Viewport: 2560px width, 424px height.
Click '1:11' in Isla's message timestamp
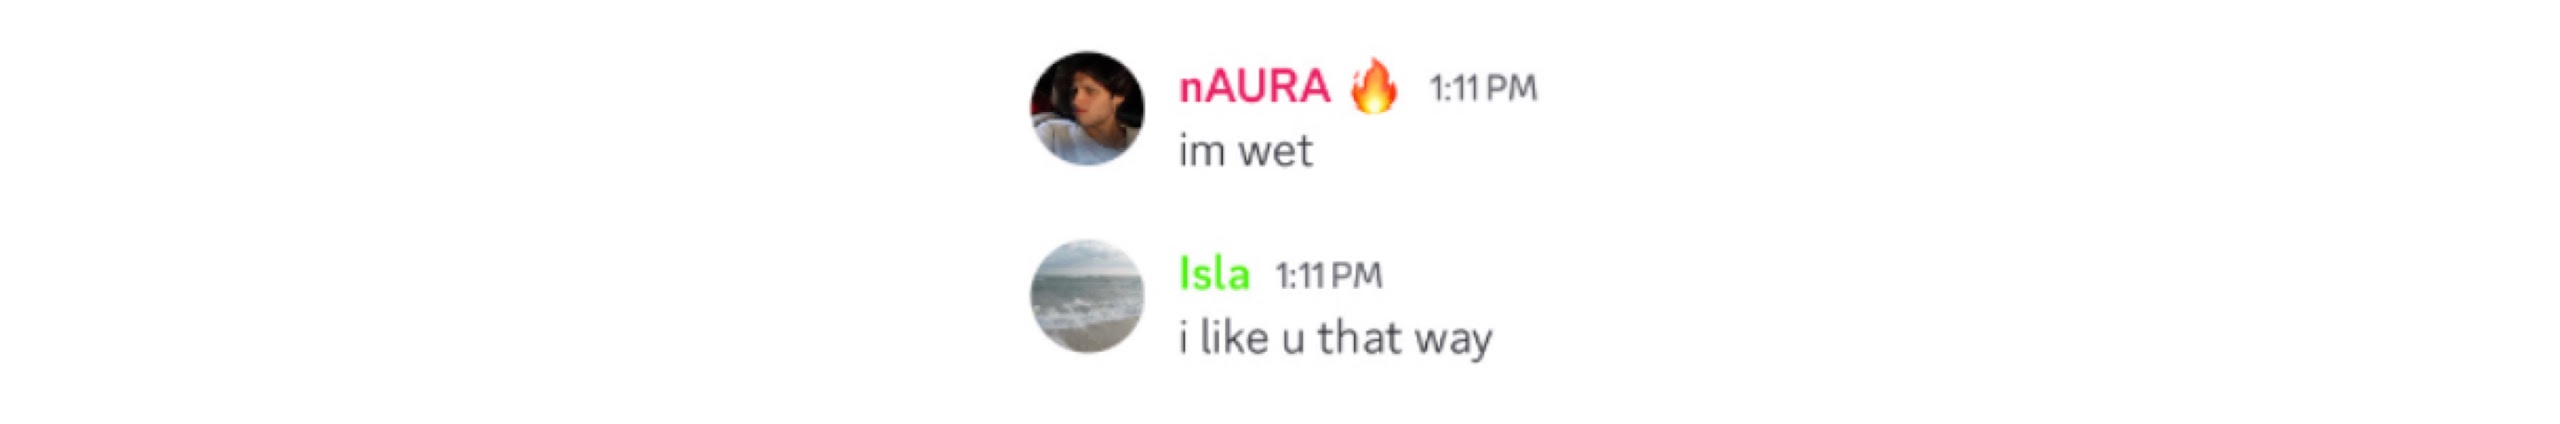pyautogui.click(x=1301, y=276)
